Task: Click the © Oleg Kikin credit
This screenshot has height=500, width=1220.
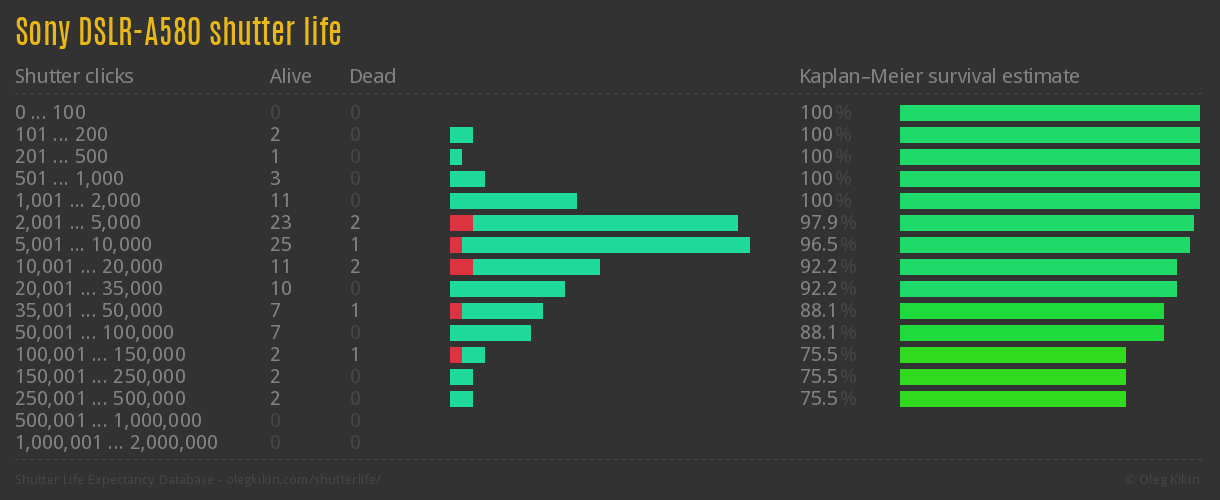Action: 1164,480
